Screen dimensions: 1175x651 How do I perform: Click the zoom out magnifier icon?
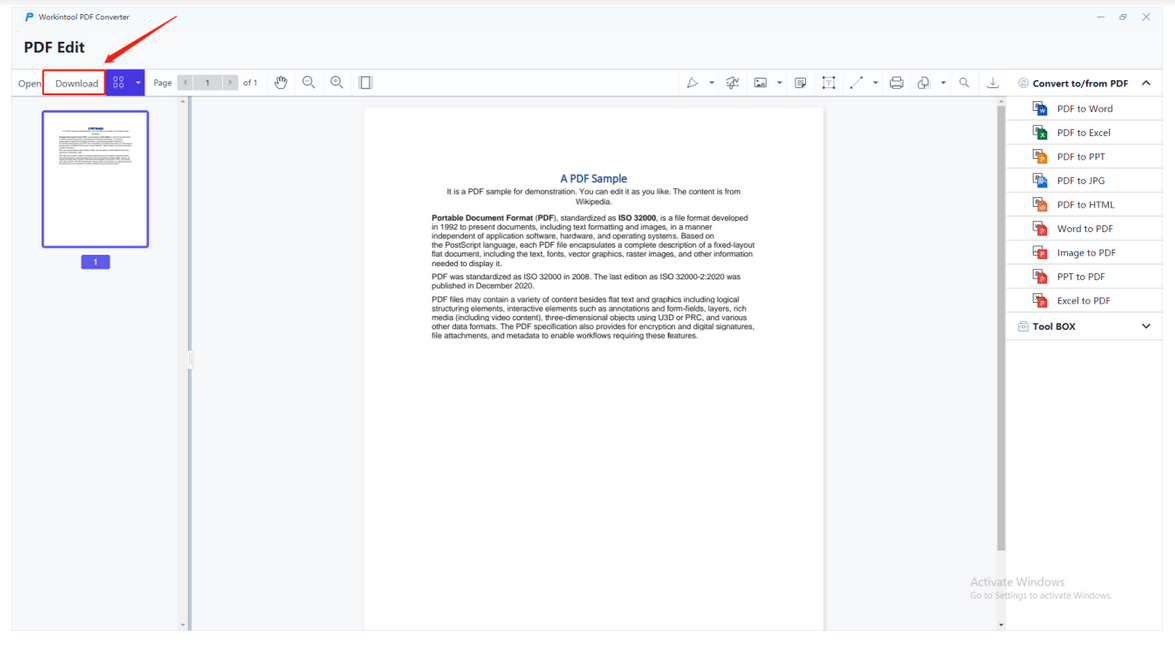click(309, 83)
